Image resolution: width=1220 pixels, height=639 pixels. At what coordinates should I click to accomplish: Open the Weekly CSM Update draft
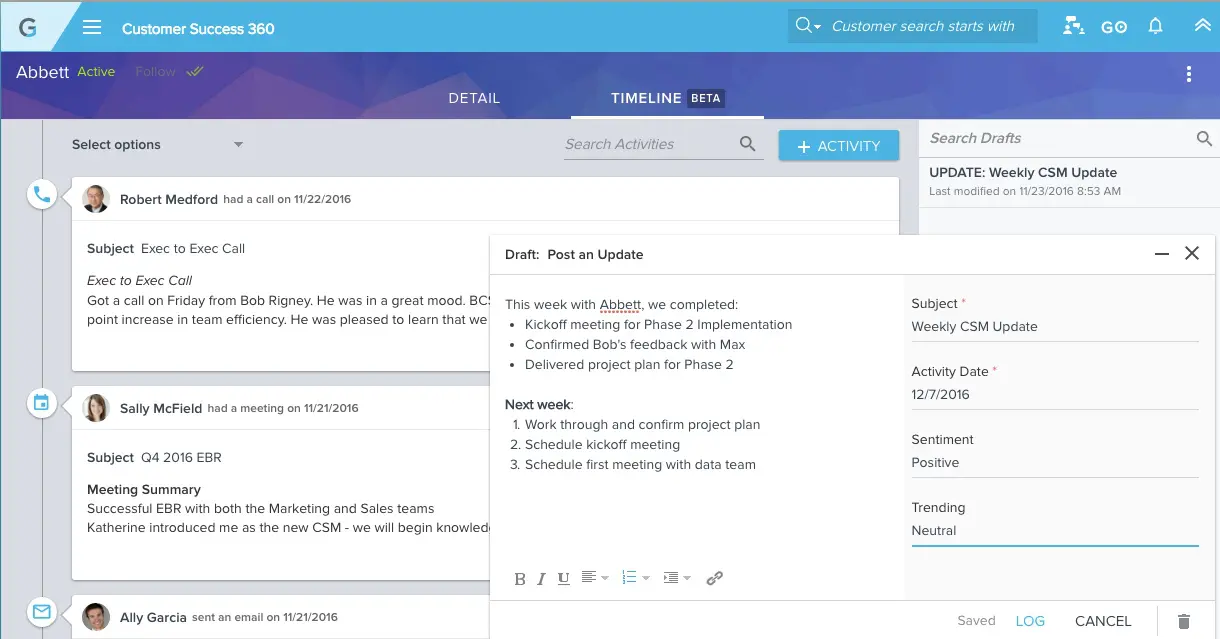1023,173
